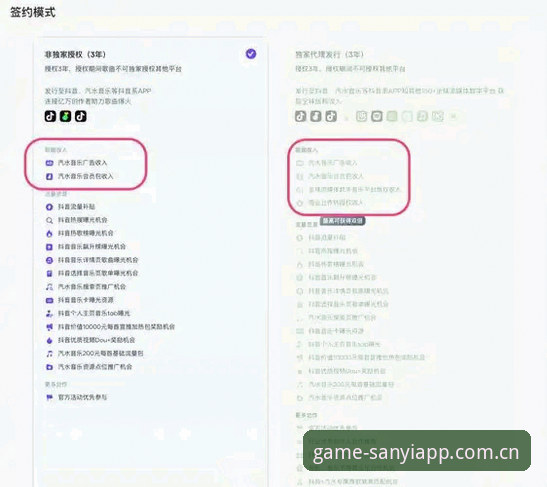Click the icon beside 汽水音乐会员收入 in non-exclusive card
Screen dimensions: 547x487
[49, 177]
